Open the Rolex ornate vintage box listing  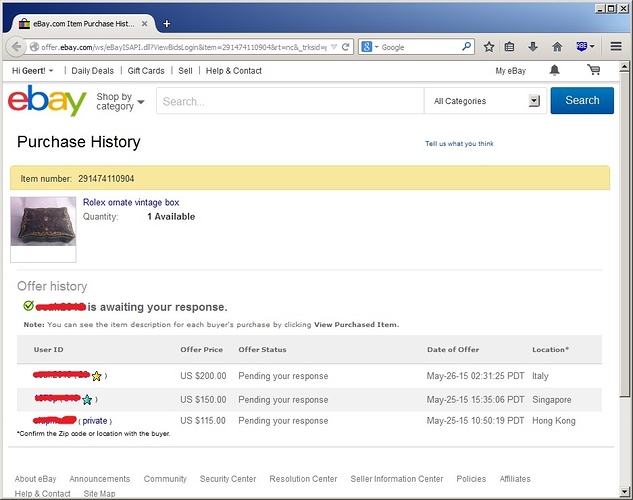[131, 202]
